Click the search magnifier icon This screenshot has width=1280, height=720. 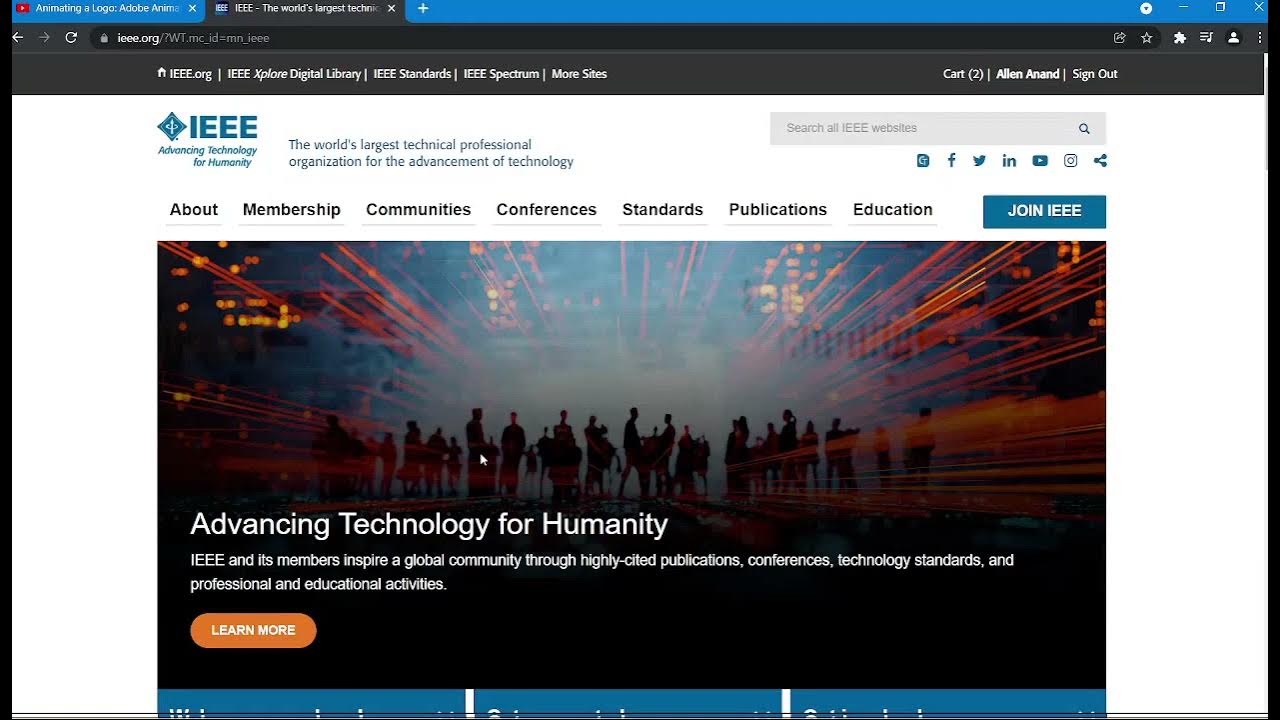click(1084, 128)
